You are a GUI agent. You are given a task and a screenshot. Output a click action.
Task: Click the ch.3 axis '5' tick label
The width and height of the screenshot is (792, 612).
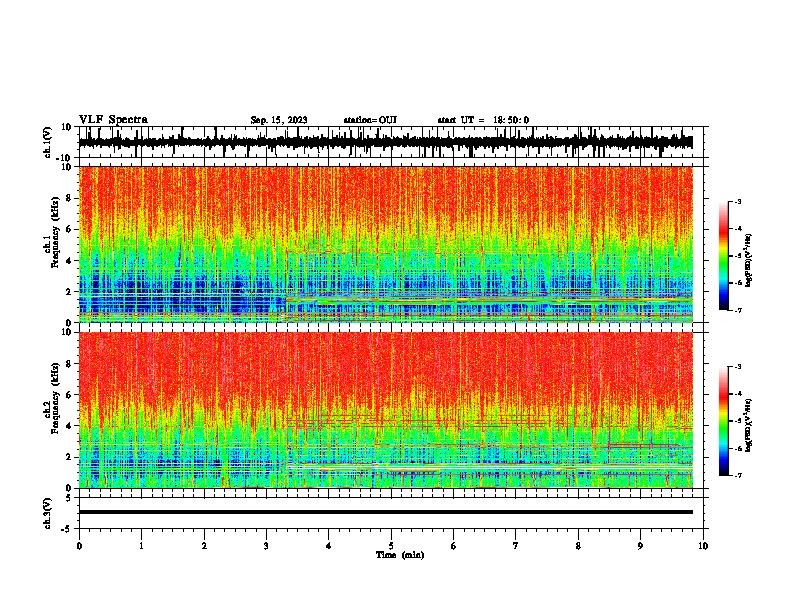[x=69, y=498]
